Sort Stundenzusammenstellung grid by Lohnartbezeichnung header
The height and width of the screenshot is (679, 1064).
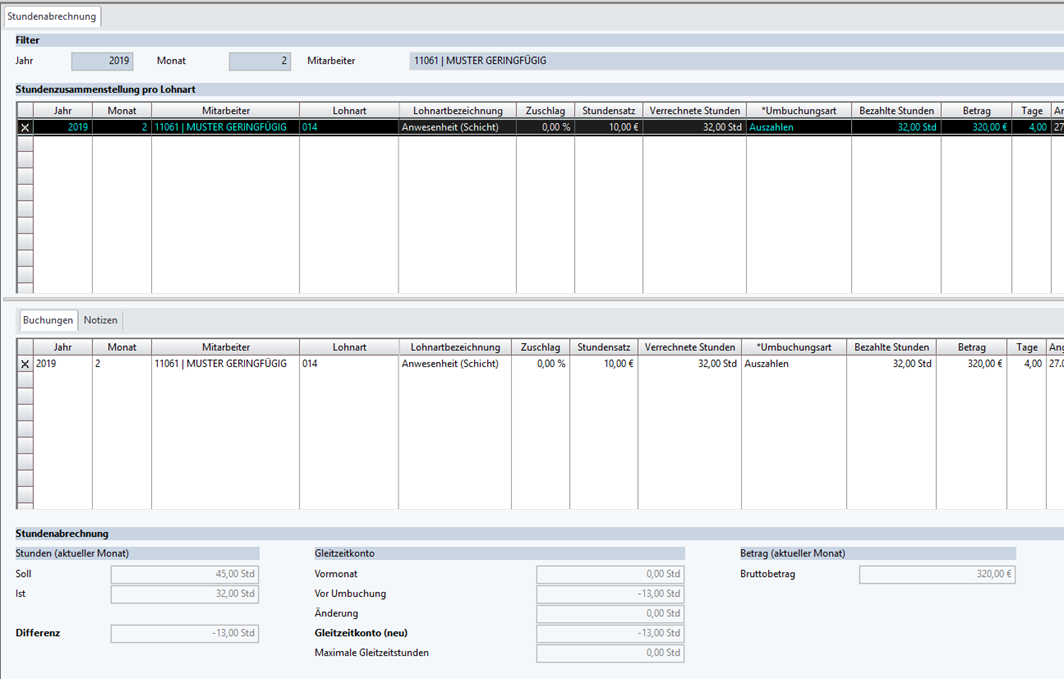tap(458, 110)
